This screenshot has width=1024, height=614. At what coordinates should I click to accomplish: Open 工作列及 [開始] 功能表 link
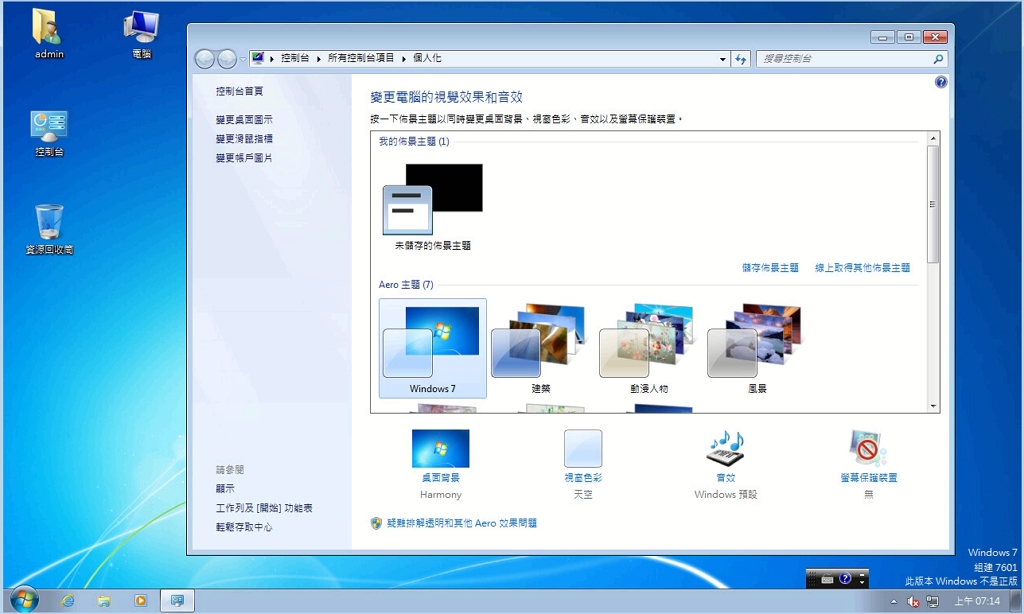(264, 508)
